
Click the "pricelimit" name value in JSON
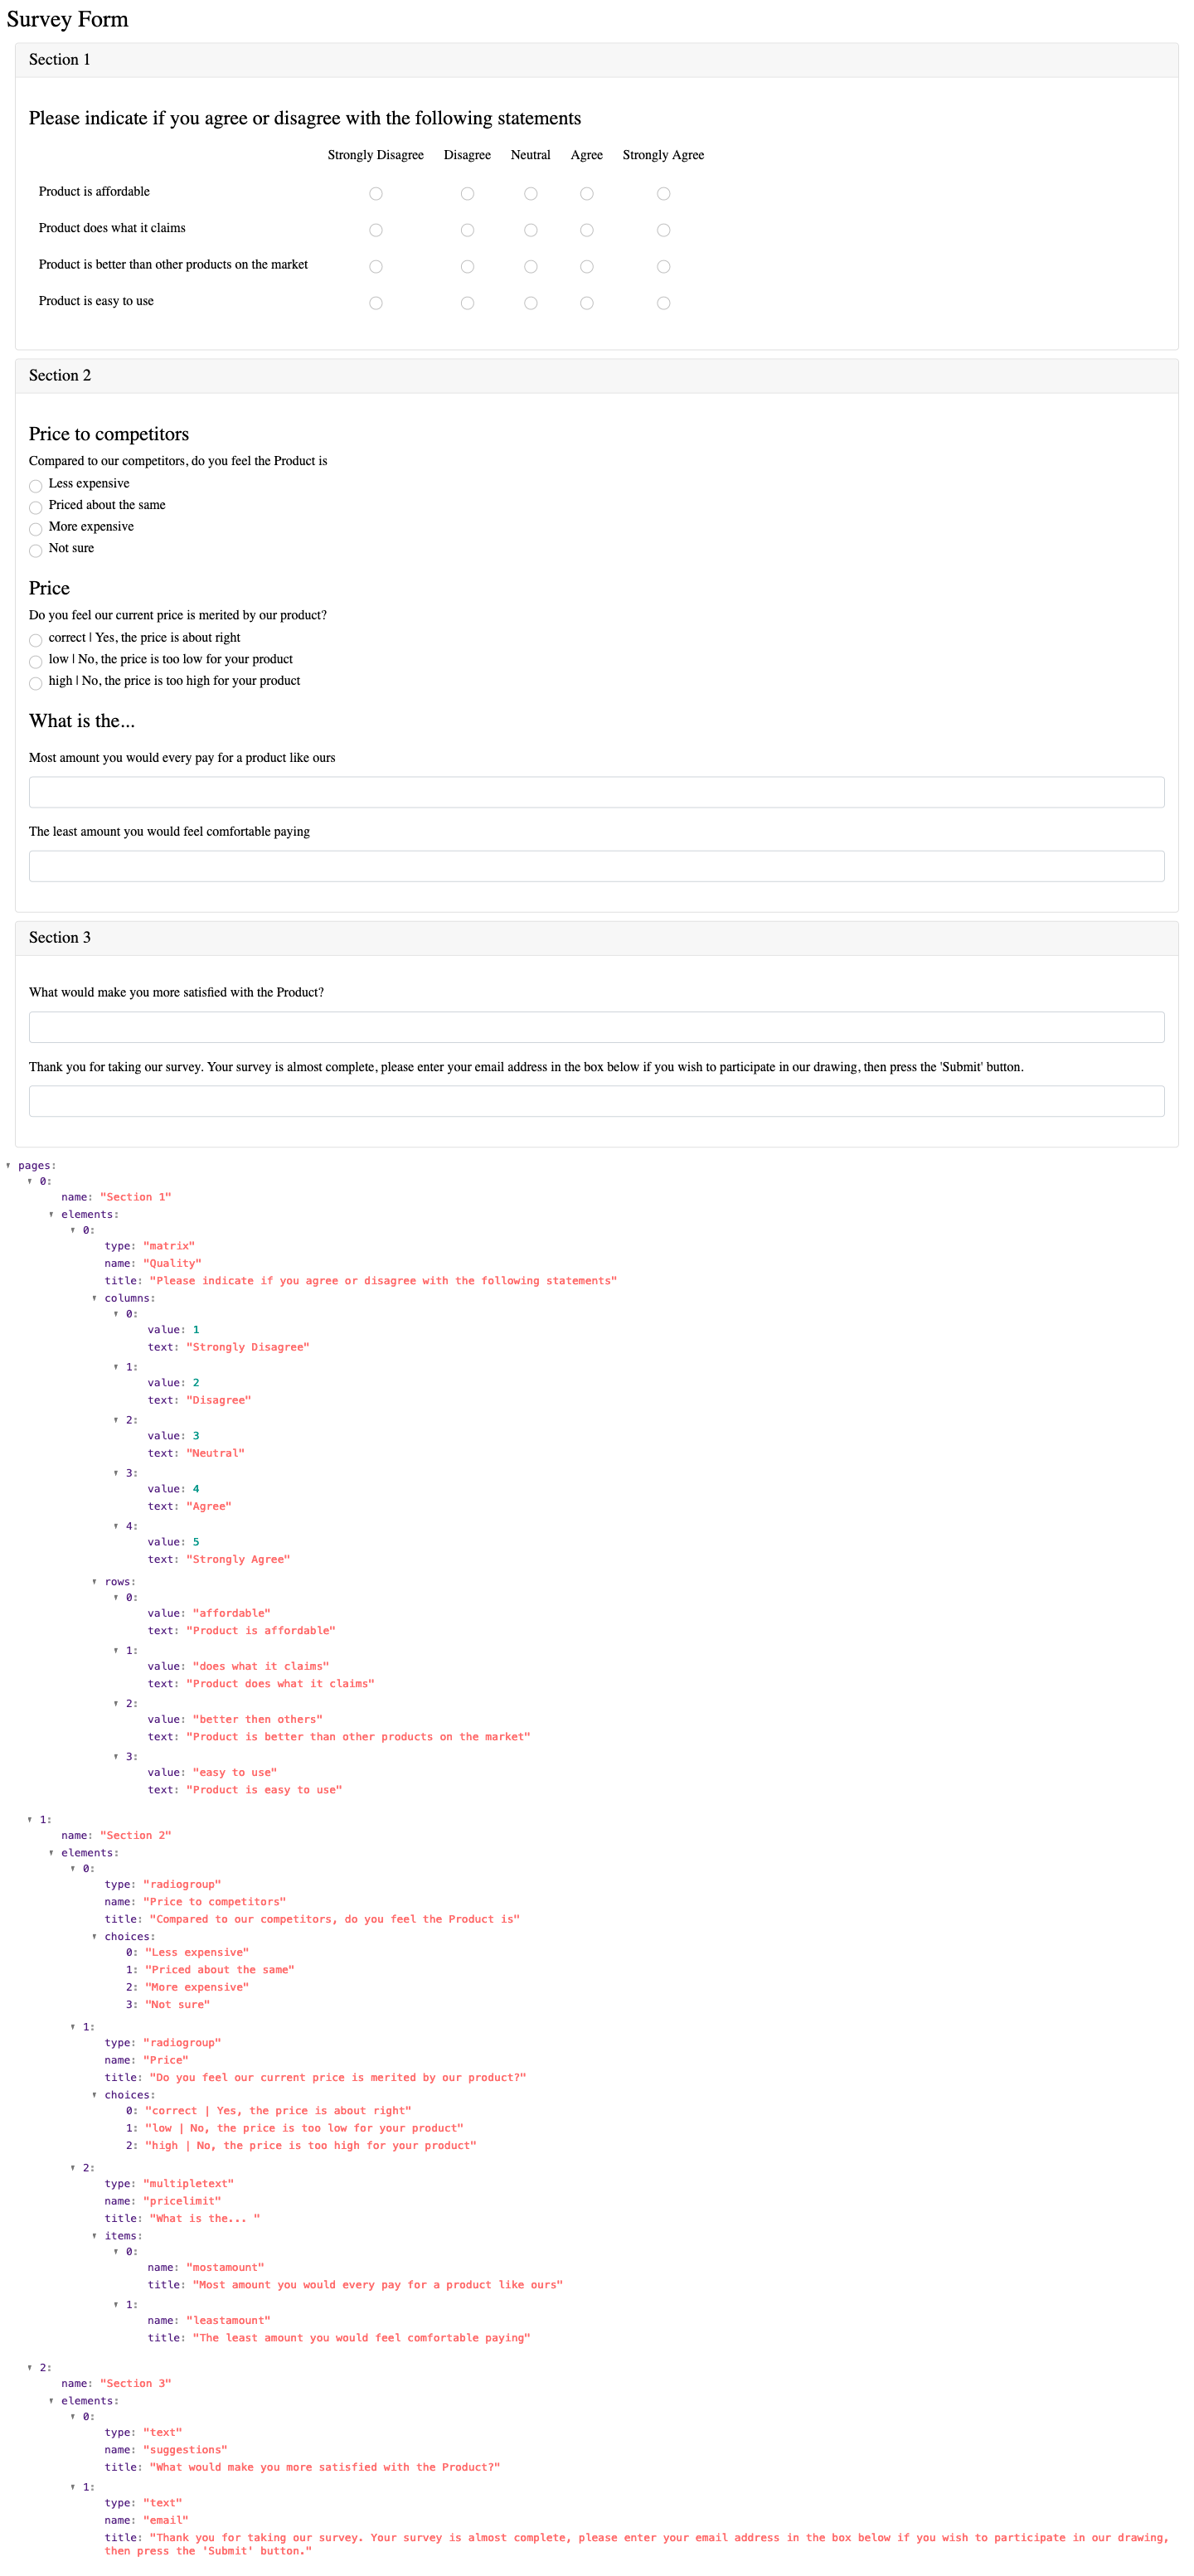click(182, 2200)
